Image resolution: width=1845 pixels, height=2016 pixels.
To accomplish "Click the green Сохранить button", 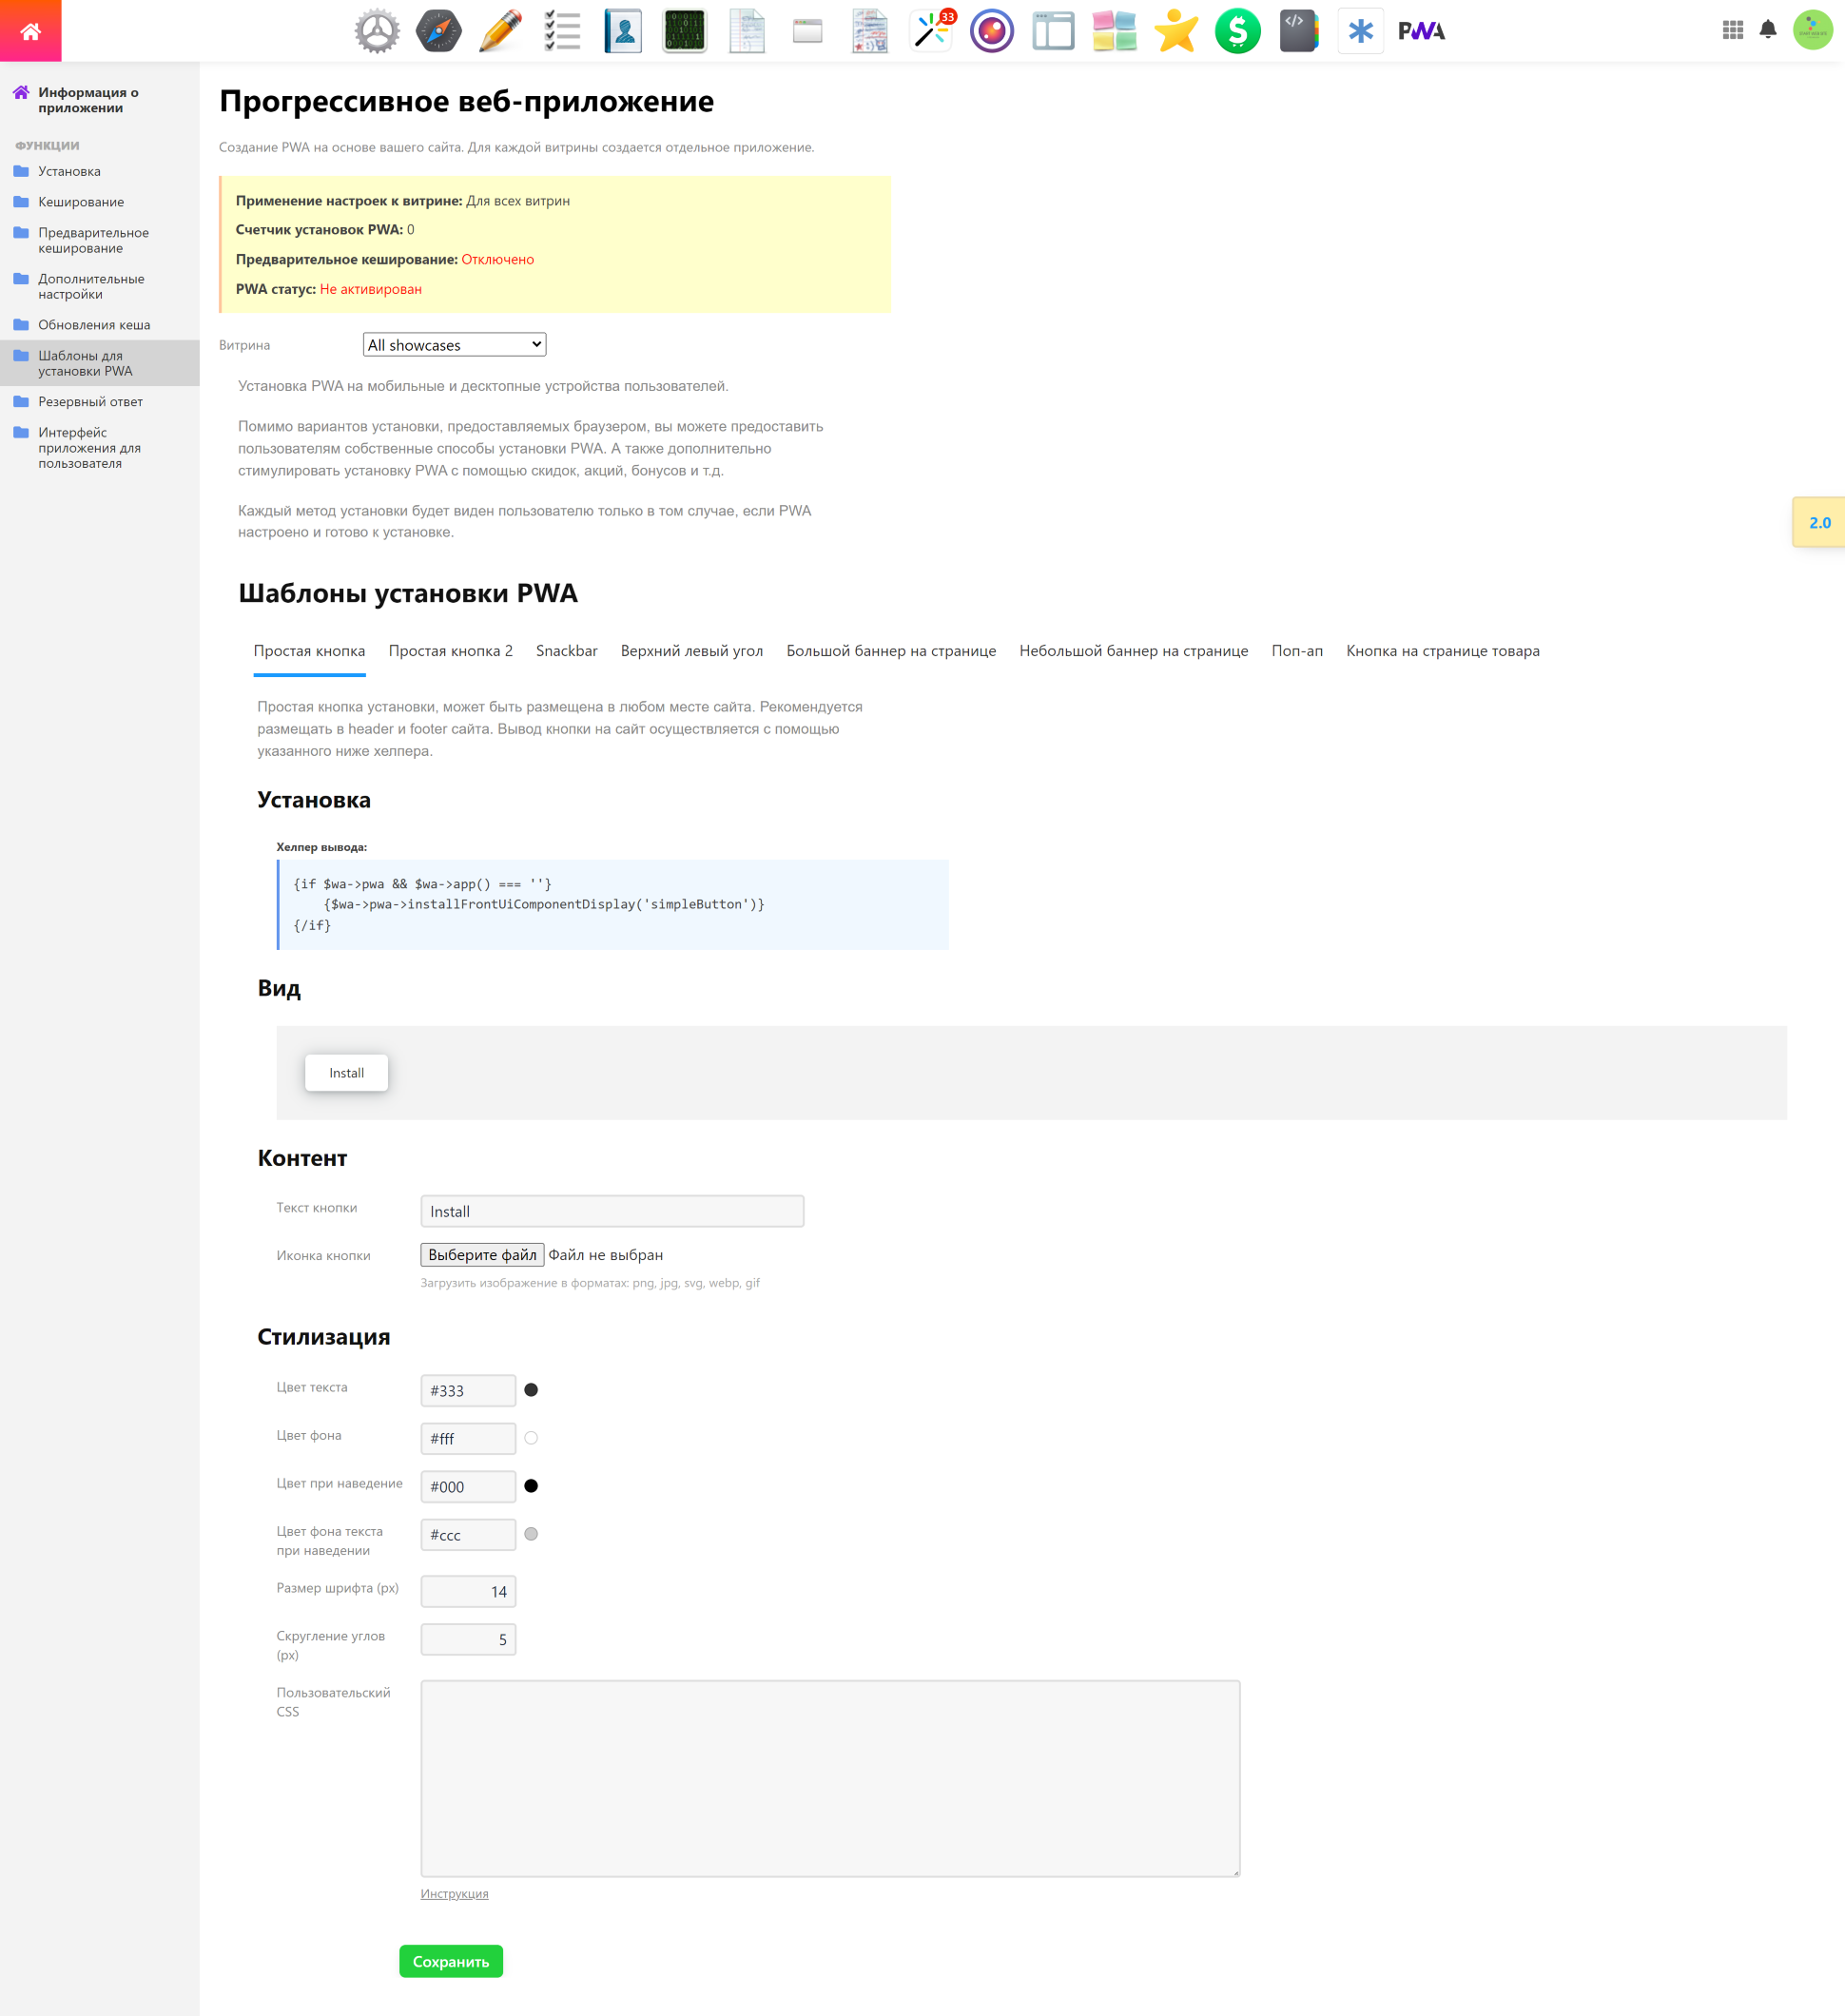I will pos(451,1961).
